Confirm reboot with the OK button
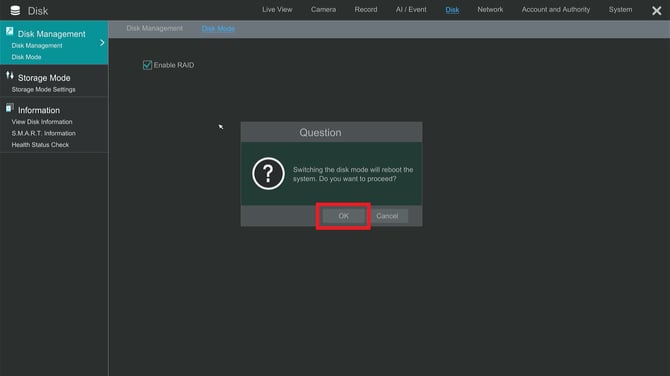 point(344,216)
